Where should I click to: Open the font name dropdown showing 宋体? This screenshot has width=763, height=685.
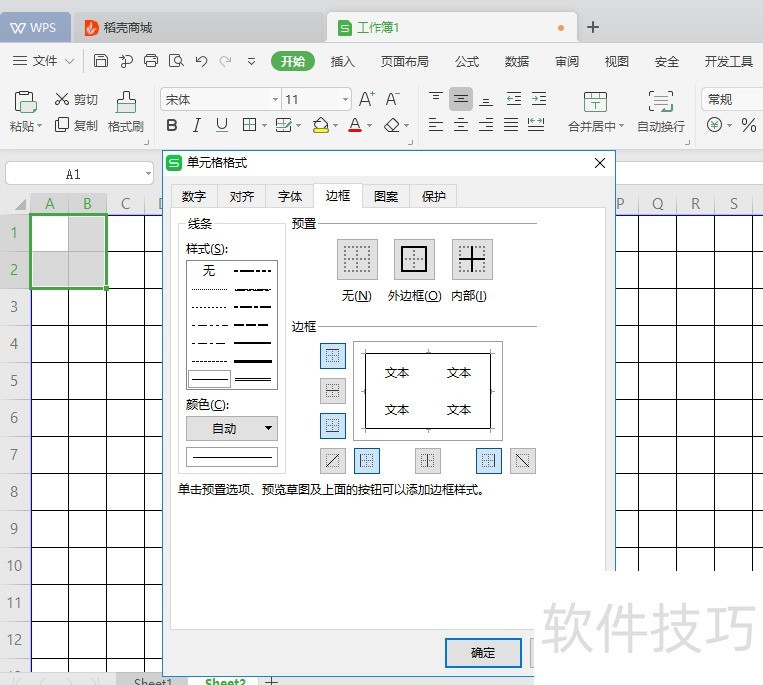pos(275,100)
